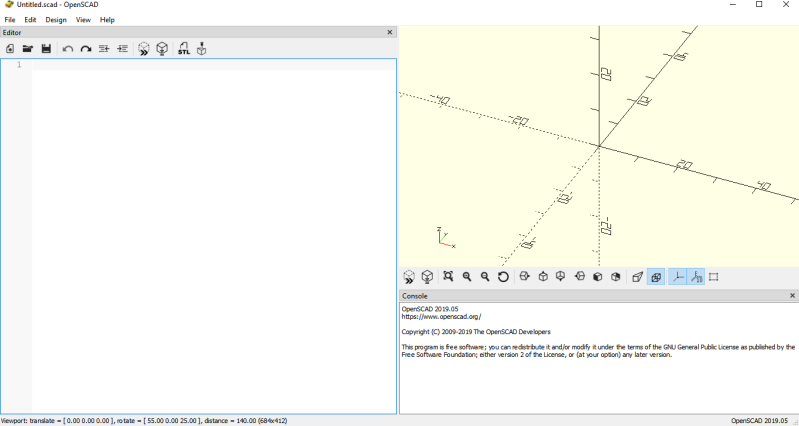Save the script with the floppy disk icon
The image size is (799, 426).
point(46,48)
